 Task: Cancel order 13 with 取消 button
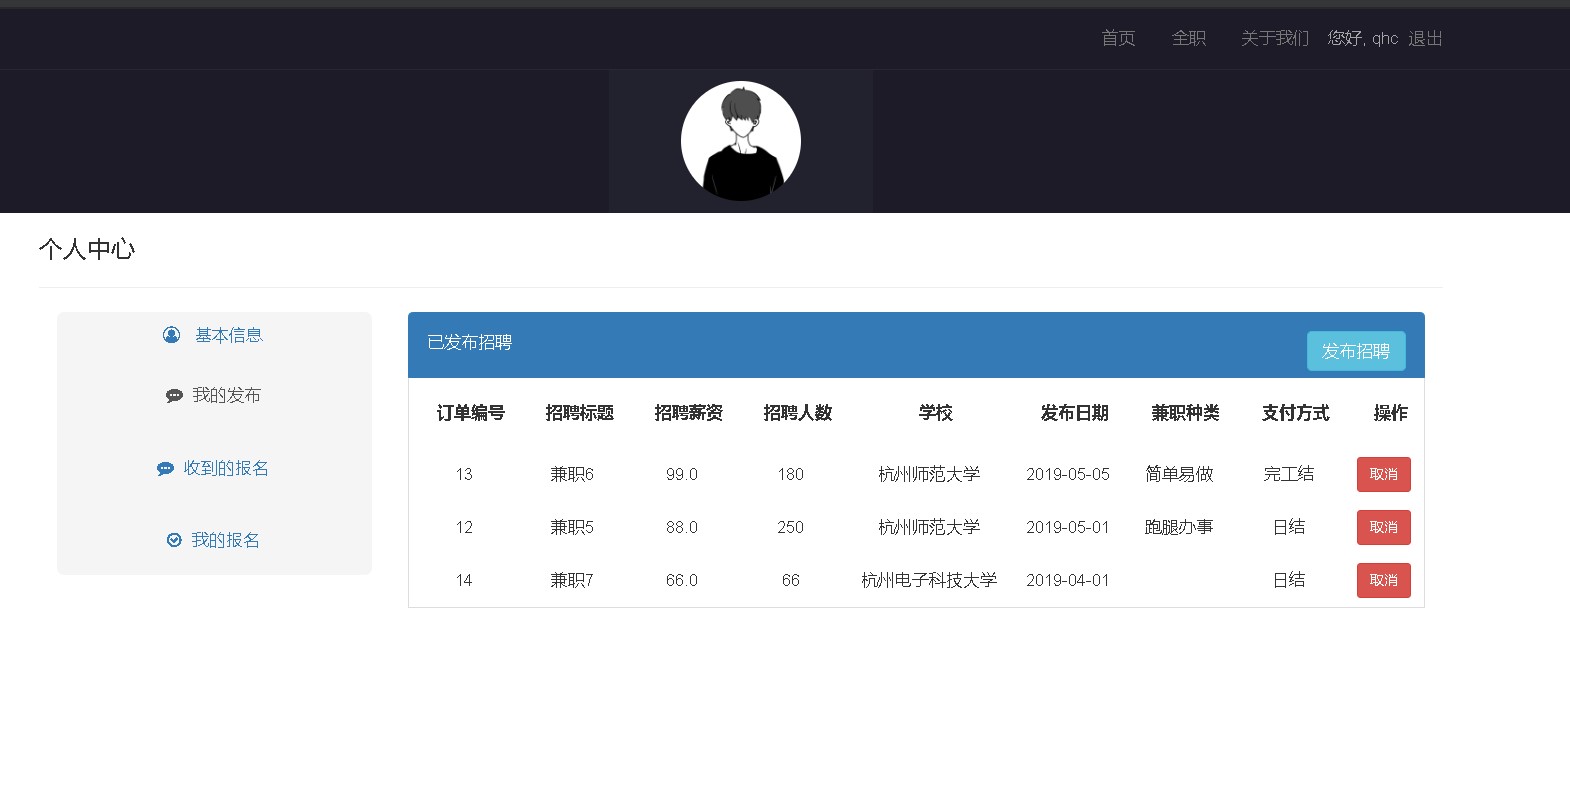tap(1383, 474)
